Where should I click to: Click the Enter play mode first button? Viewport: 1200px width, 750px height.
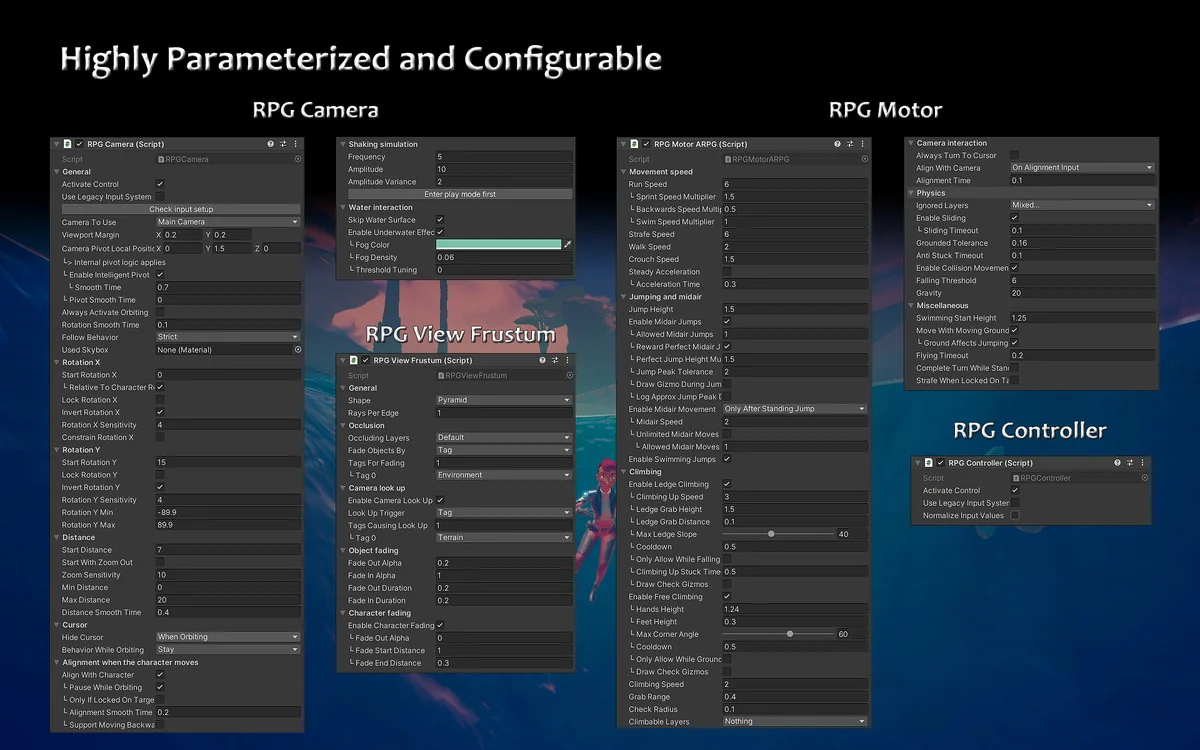tap(460, 194)
